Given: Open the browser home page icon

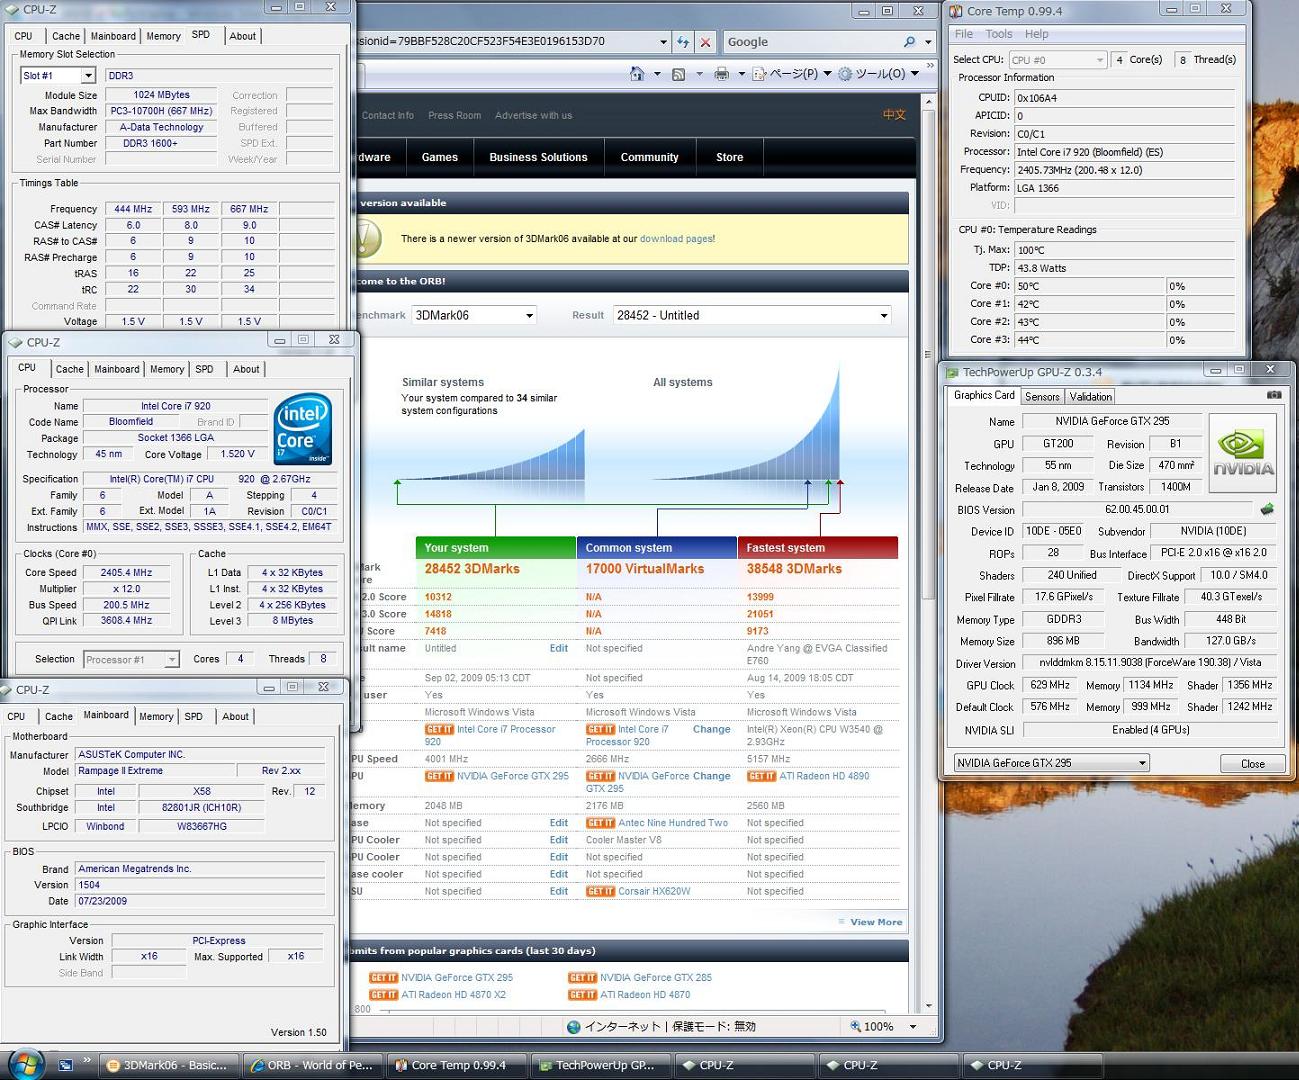Looking at the screenshot, I should (x=637, y=74).
